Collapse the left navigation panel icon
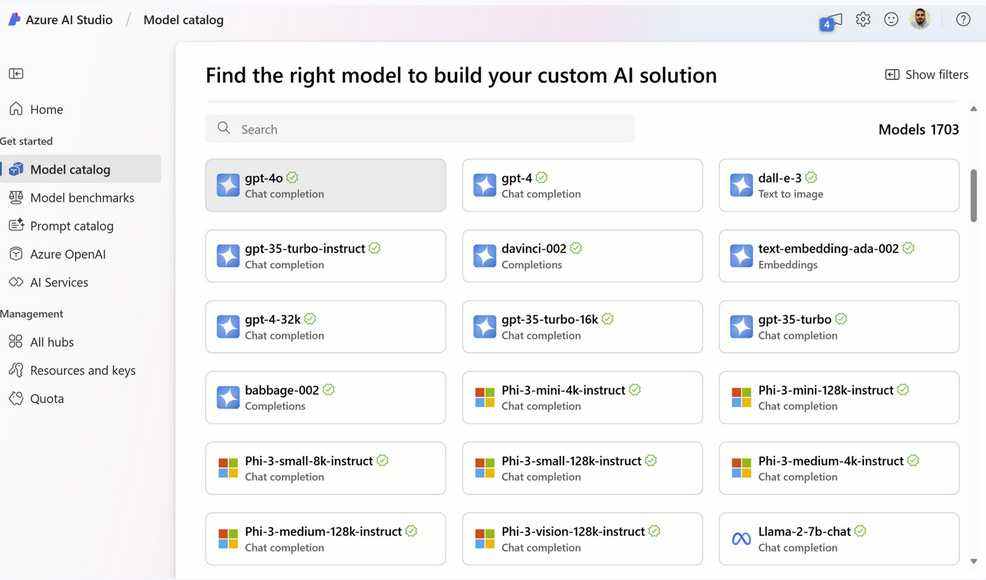Screen dimensions: 986x580 click(x=16, y=74)
